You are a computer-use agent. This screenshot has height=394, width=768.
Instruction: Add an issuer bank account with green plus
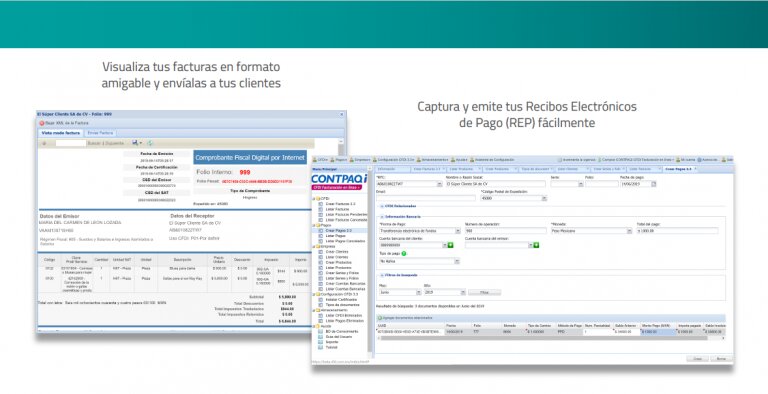coord(536,245)
